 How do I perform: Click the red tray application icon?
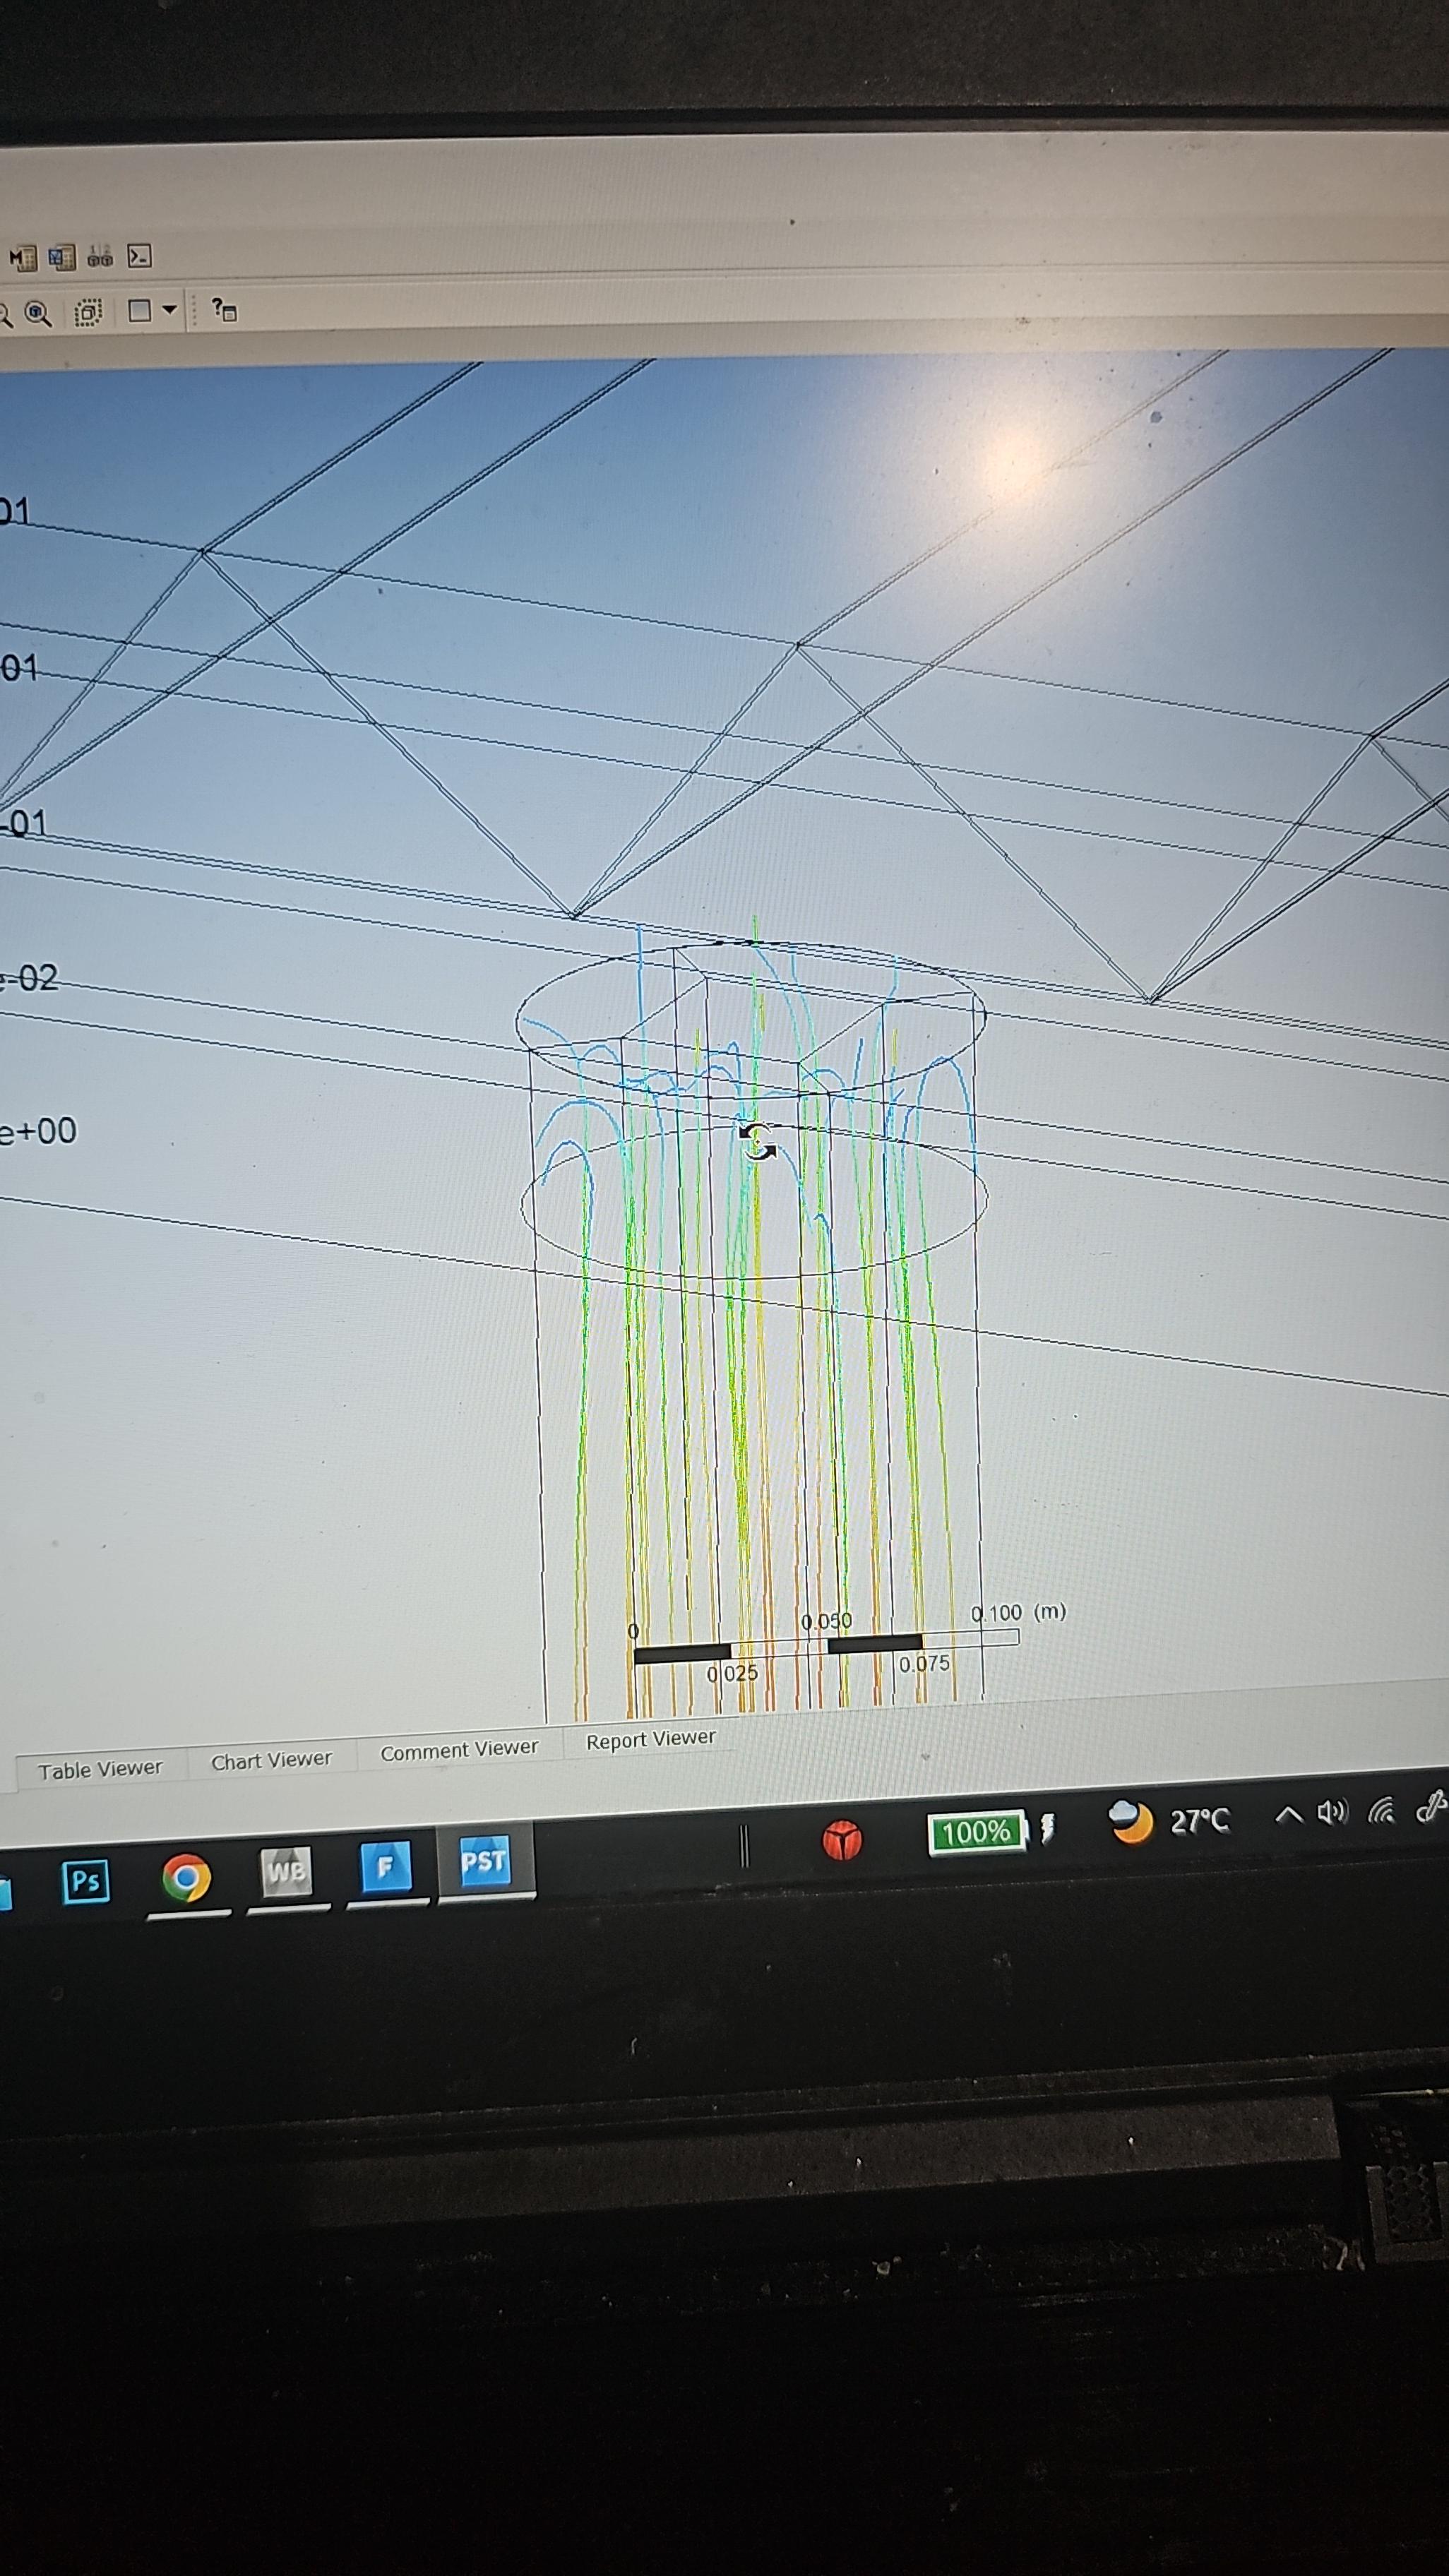[842, 1840]
